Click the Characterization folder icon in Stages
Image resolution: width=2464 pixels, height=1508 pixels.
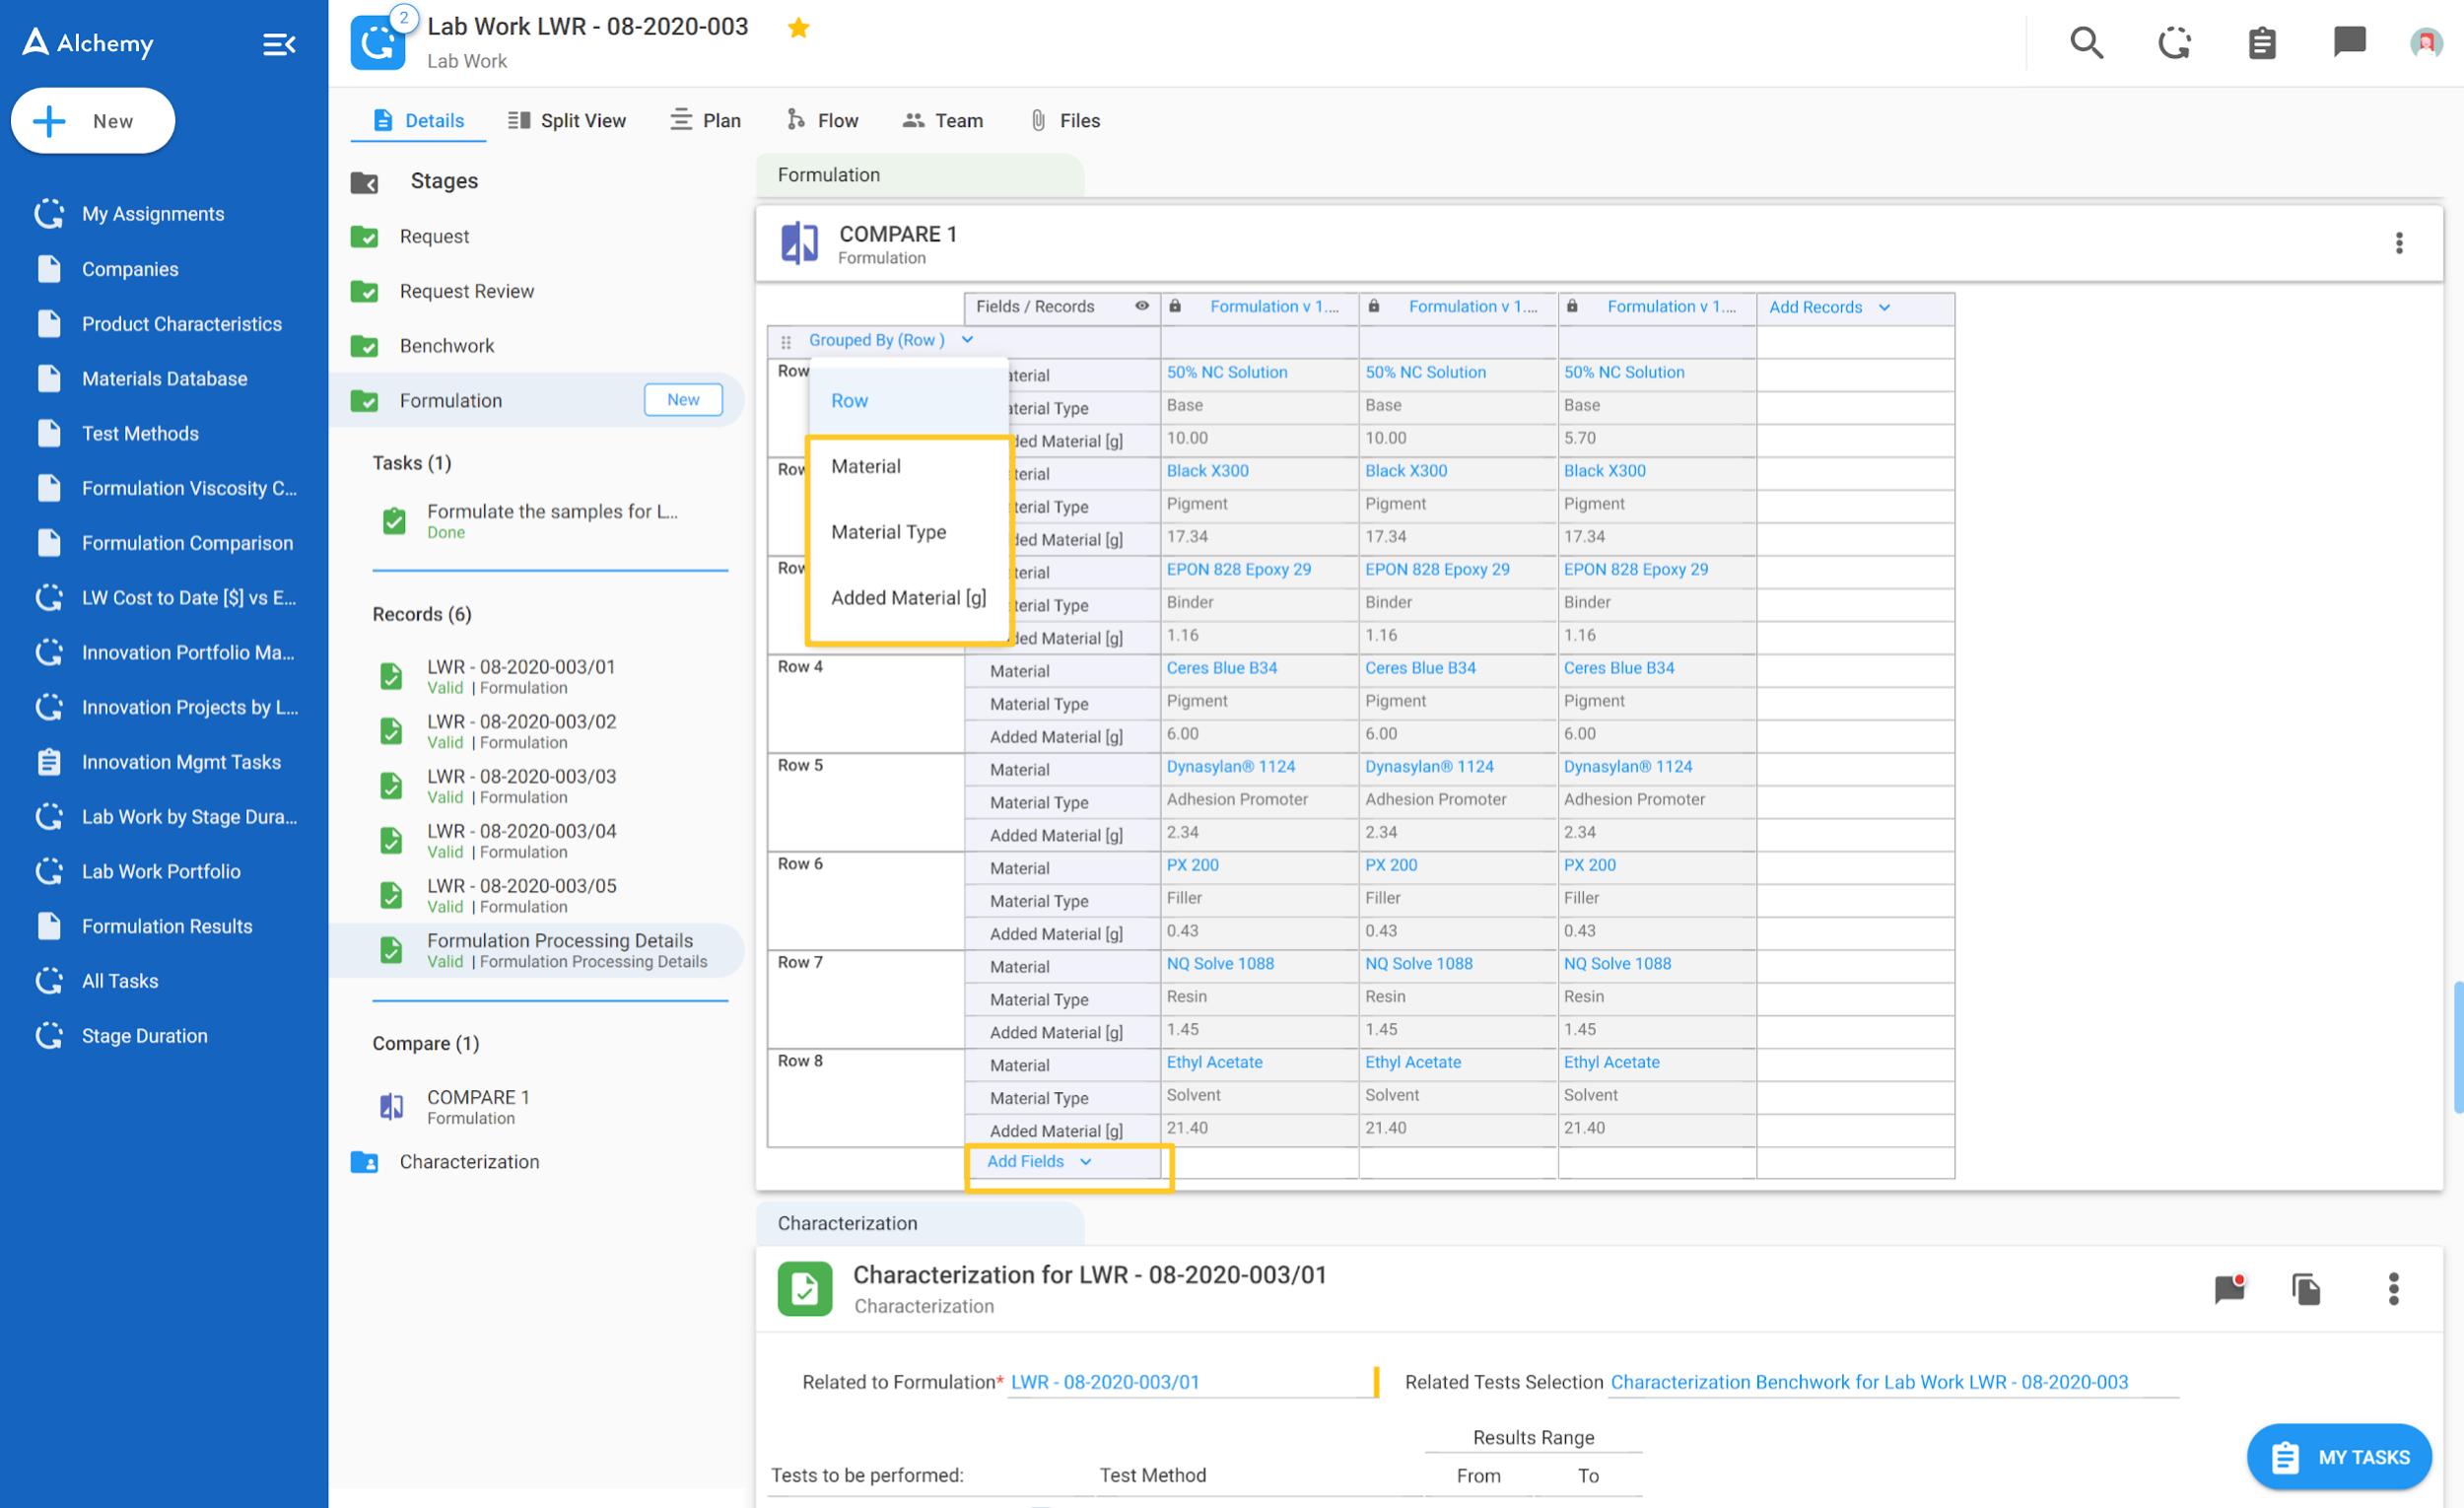(364, 1162)
